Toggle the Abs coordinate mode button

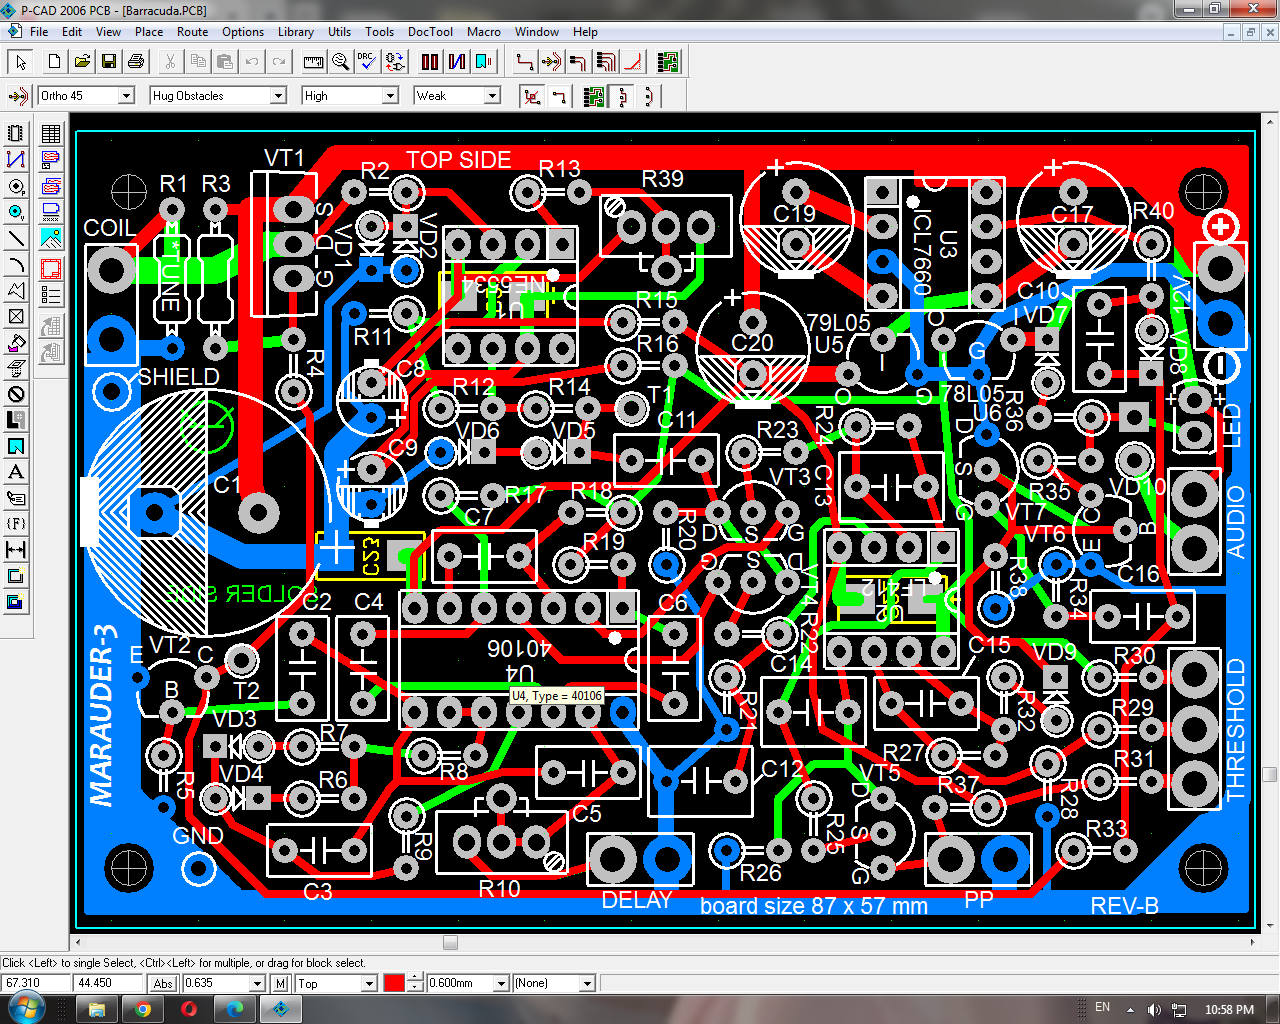pos(164,983)
